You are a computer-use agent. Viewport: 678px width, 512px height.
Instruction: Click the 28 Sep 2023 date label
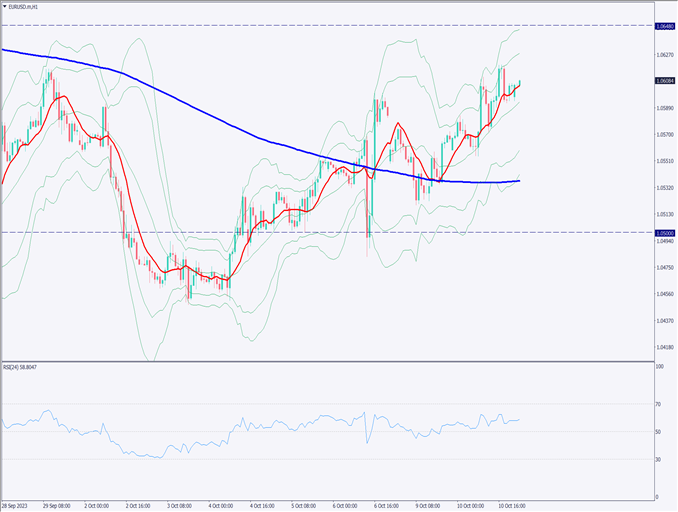[17, 506]
